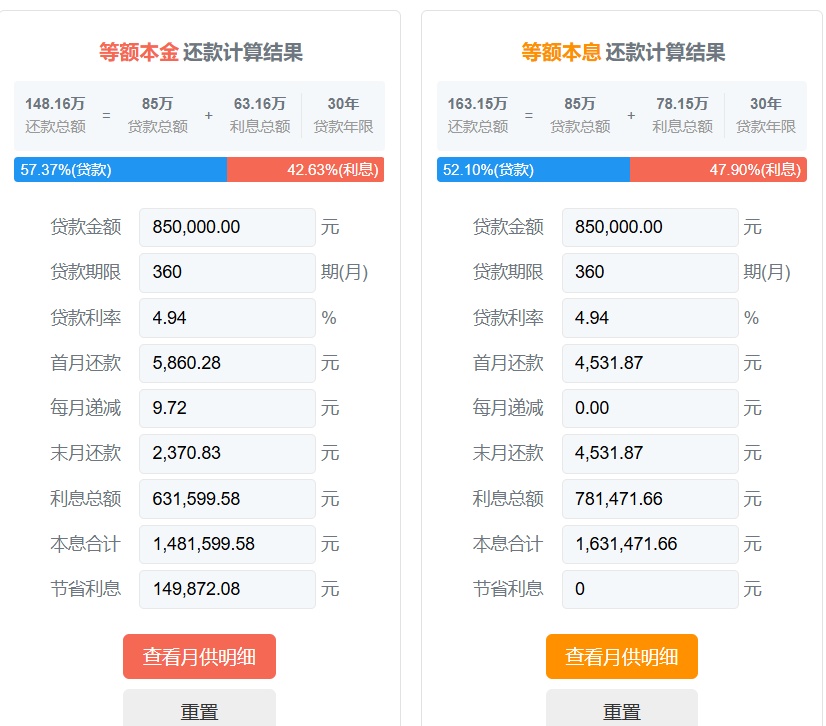Click 贷款金额 field in 等额本息 panel

(x=649, y=227)
